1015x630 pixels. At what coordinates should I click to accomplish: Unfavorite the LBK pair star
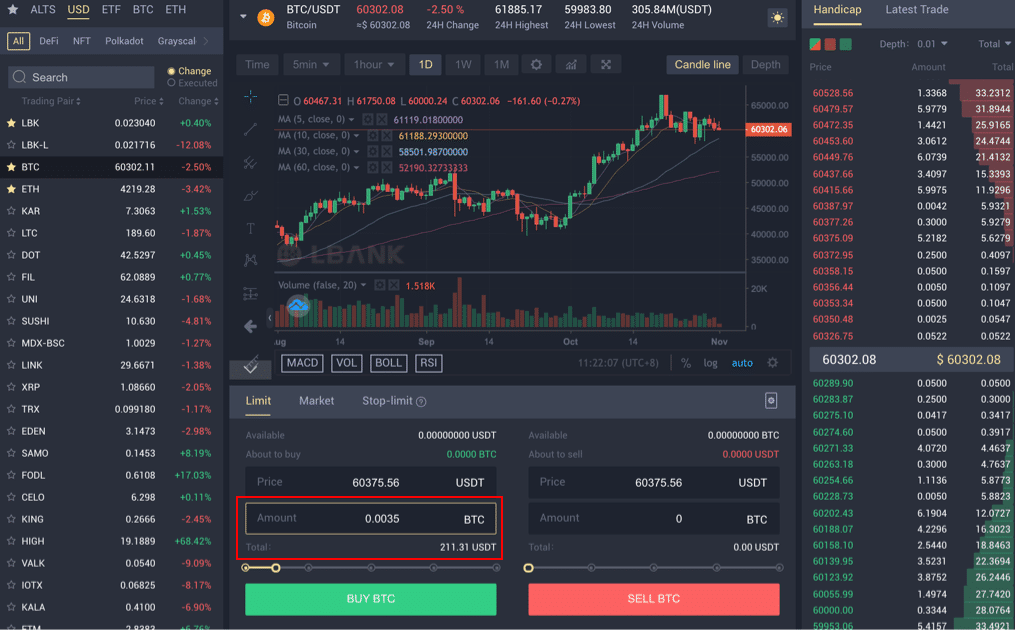click(x=11, y=123)
